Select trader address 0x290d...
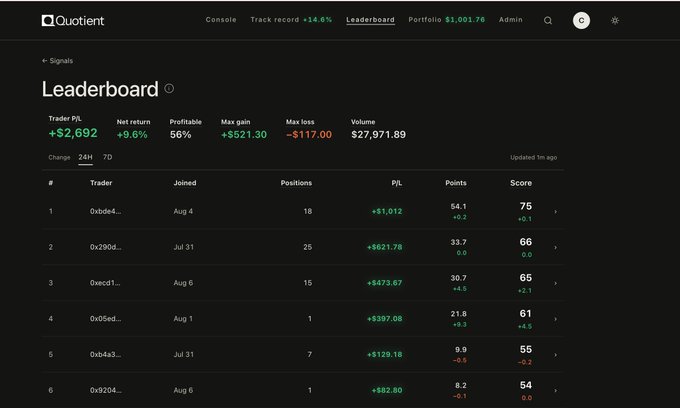 point(106,247)
